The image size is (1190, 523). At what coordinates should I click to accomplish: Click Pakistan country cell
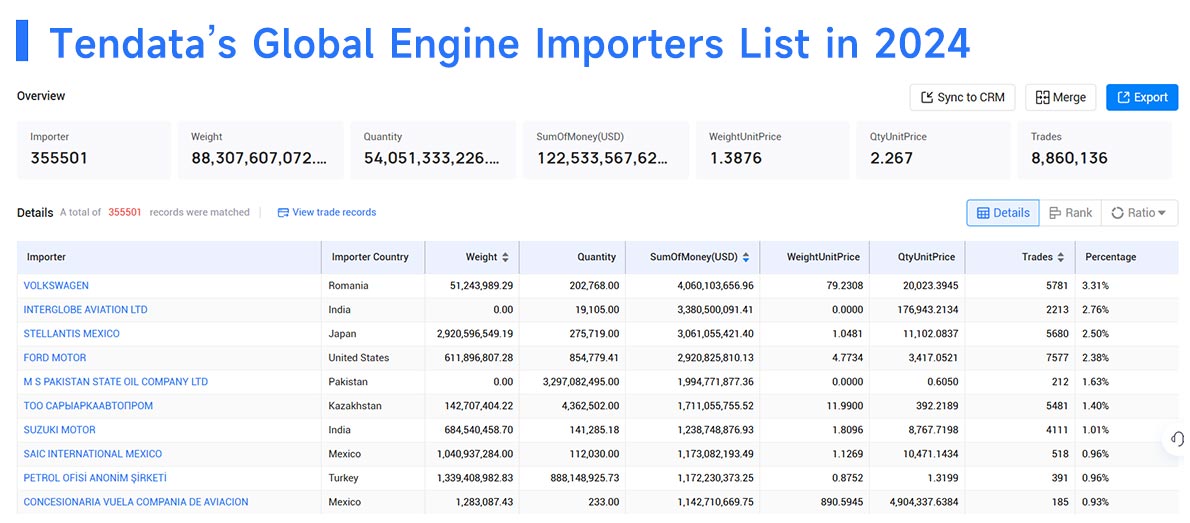(x=347, y=382)
